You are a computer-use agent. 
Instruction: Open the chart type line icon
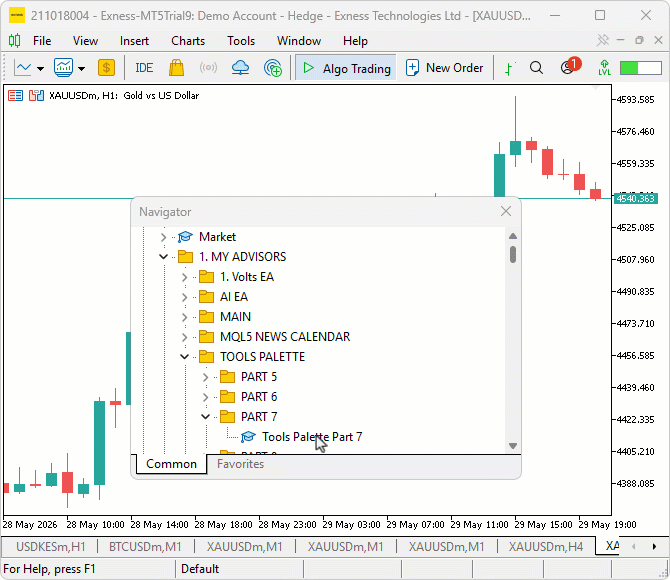point(23,68)
